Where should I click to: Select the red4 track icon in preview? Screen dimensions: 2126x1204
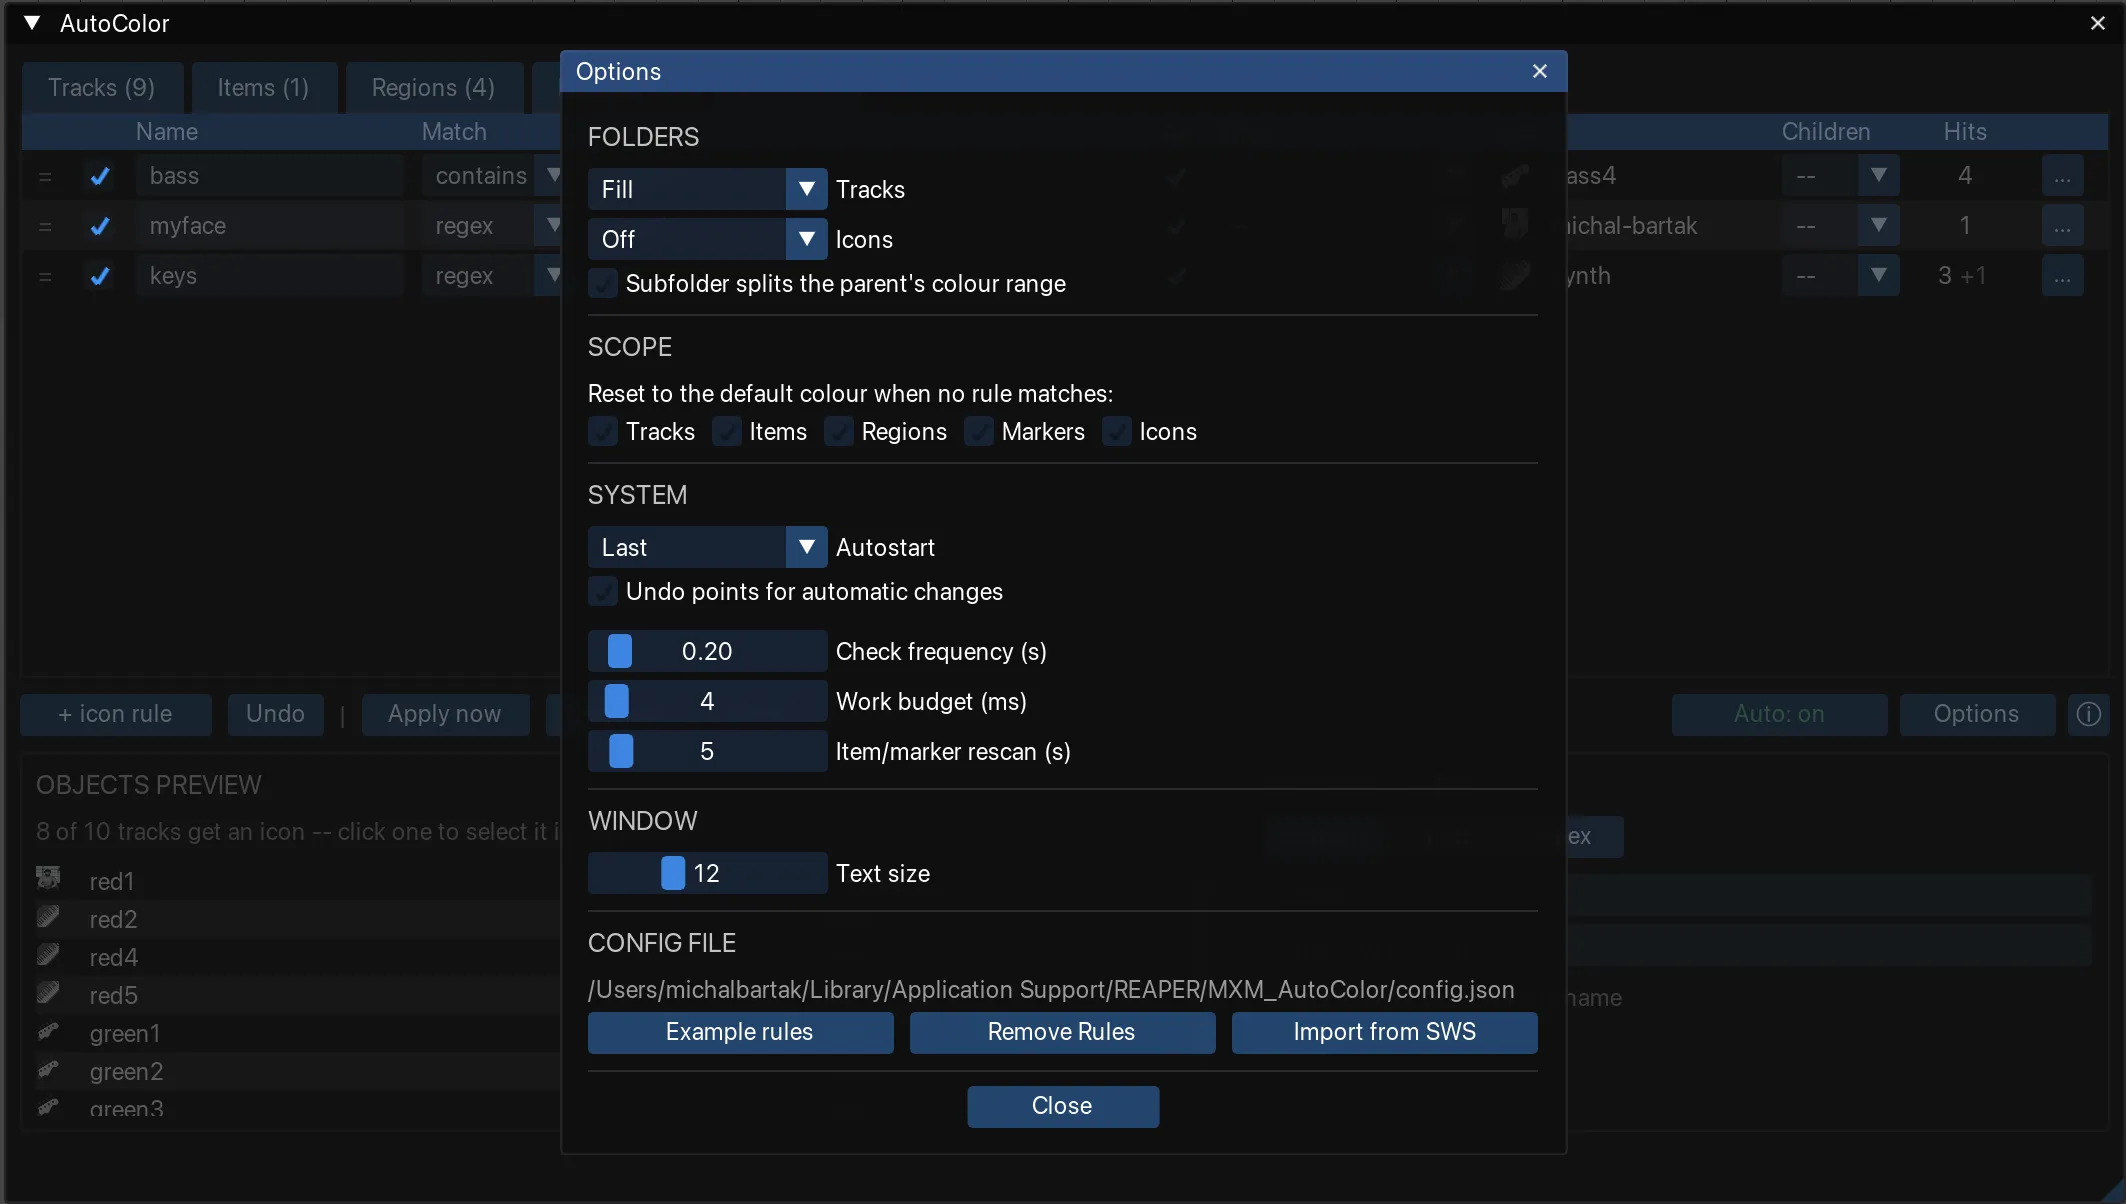[48, 955]
